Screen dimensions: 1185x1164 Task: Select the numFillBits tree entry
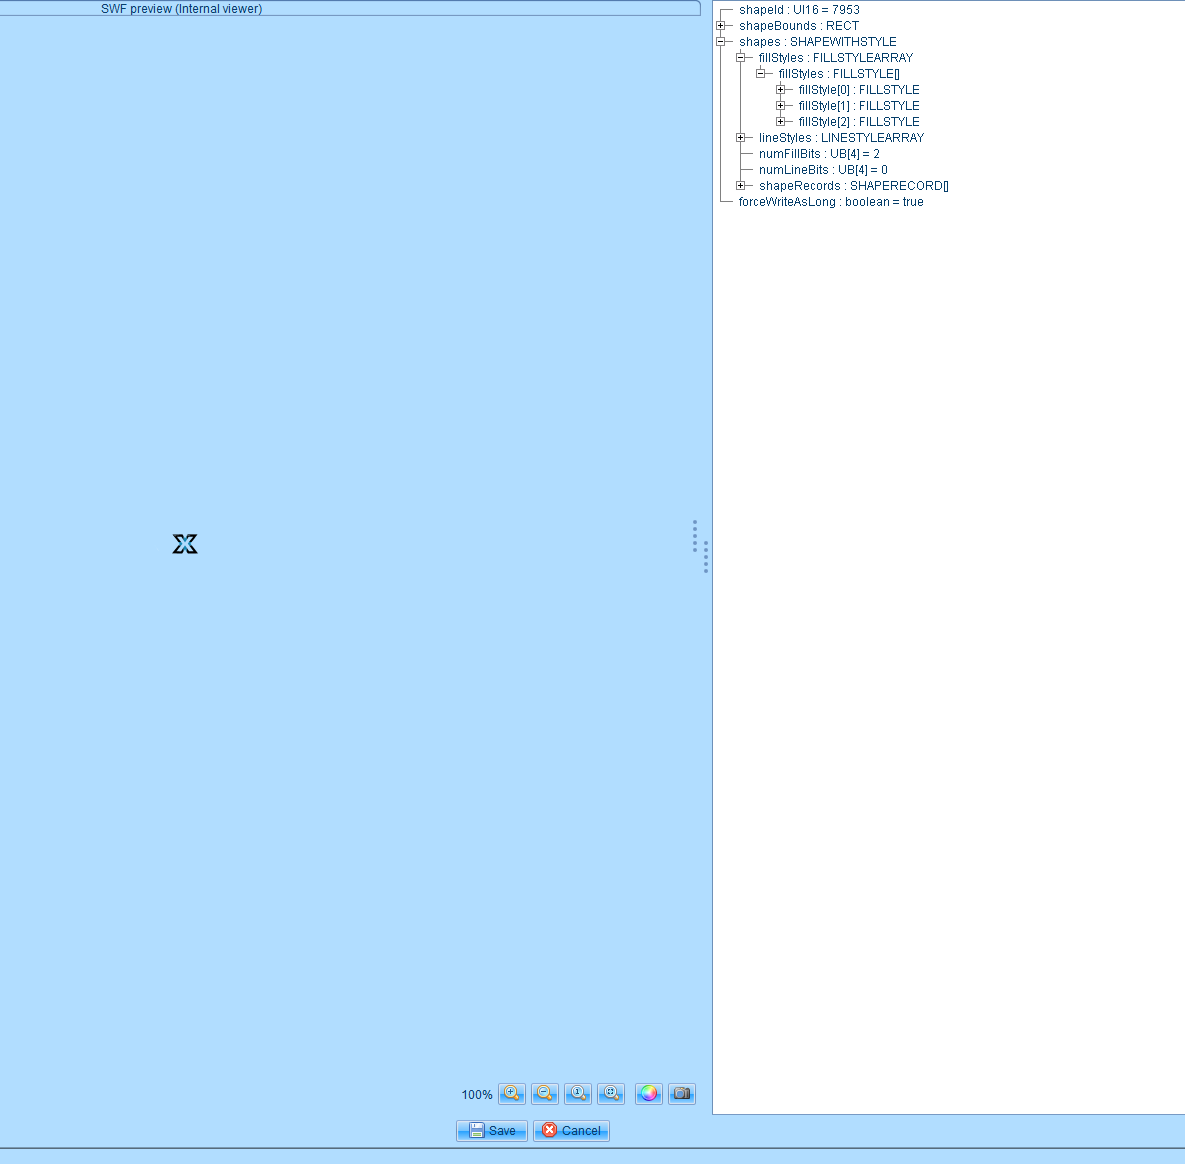819,154
